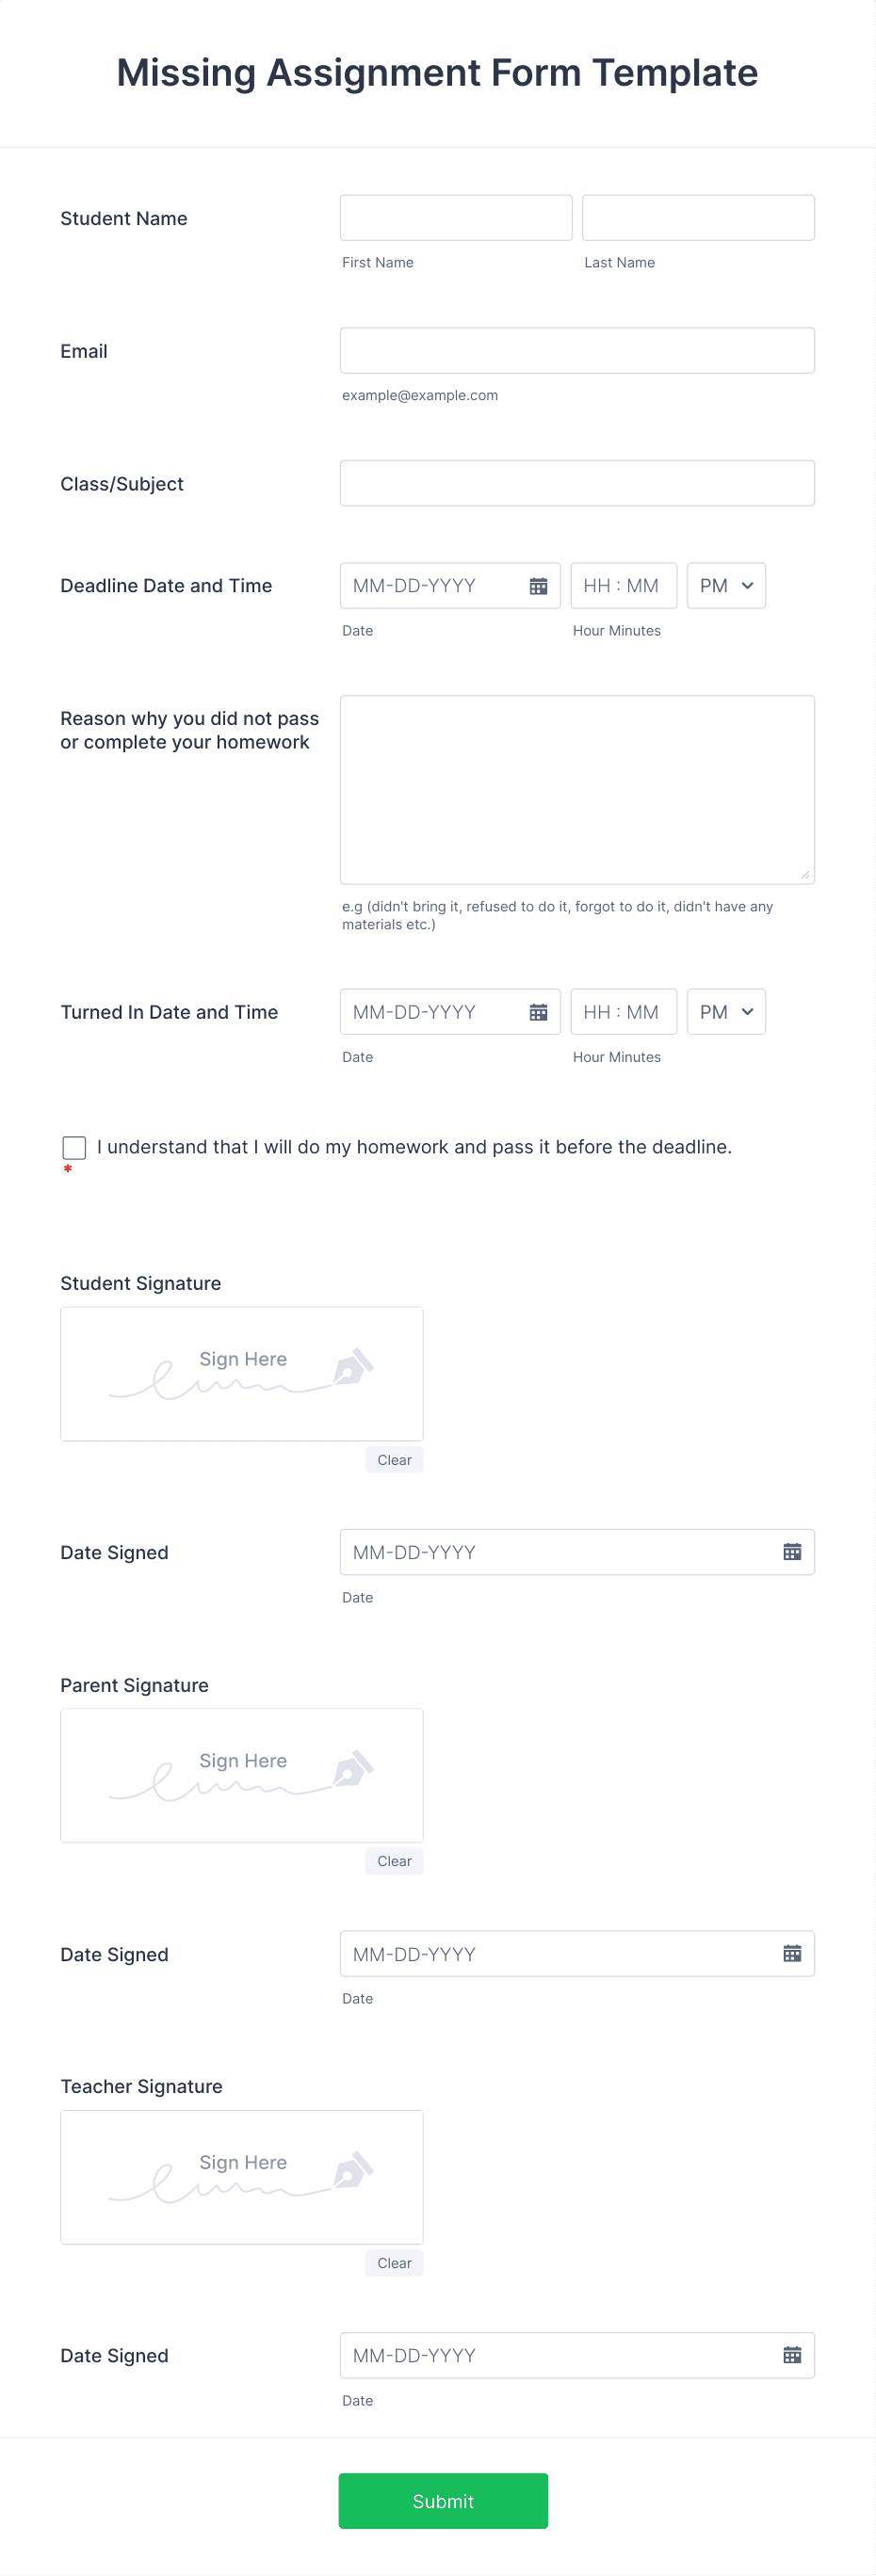The image size is (876, 2576).
Task: Click the Email input field
Action: (x=576, y=350)
